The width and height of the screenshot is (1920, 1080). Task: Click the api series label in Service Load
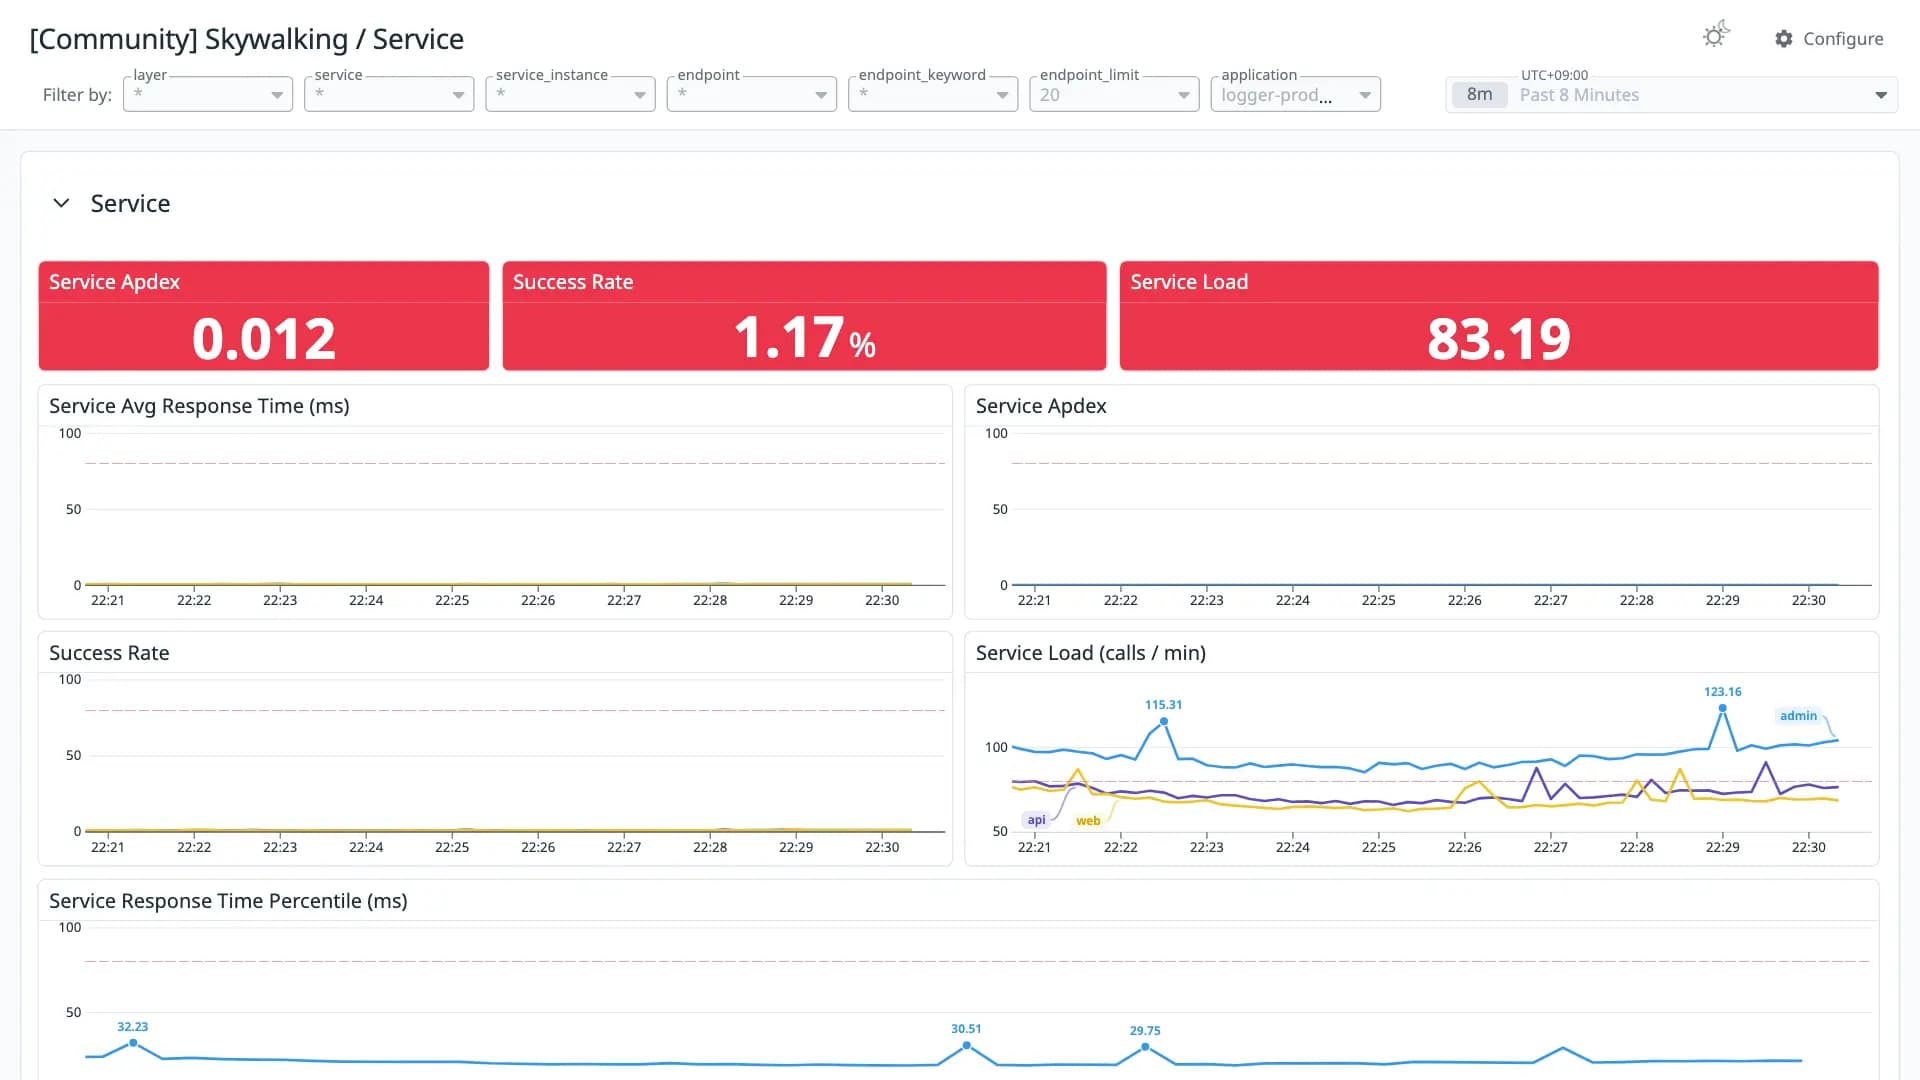[x=1036, y=820]
